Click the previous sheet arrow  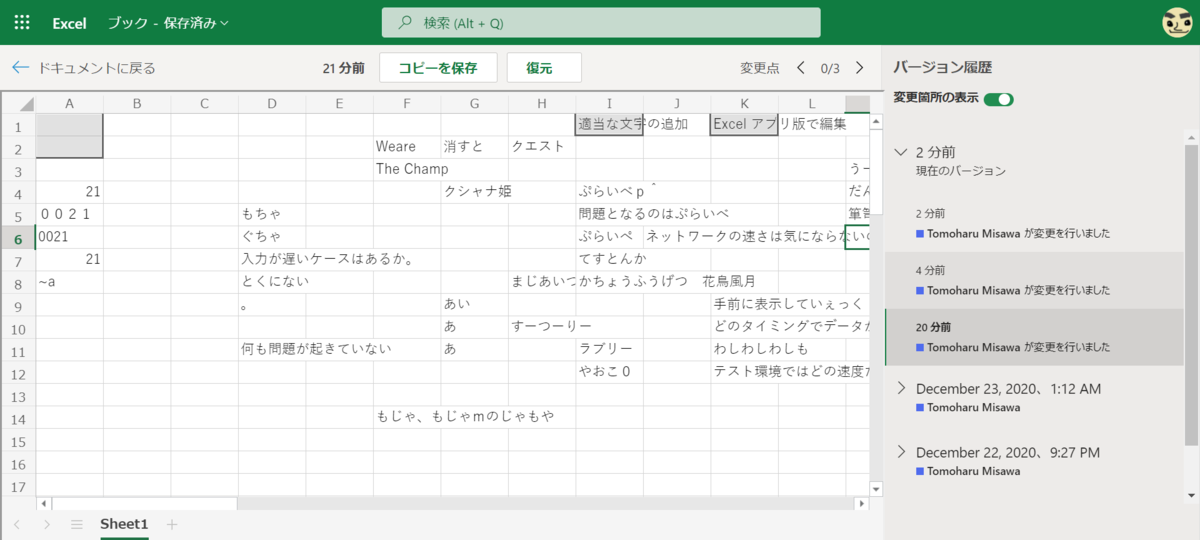coord(17,524)
